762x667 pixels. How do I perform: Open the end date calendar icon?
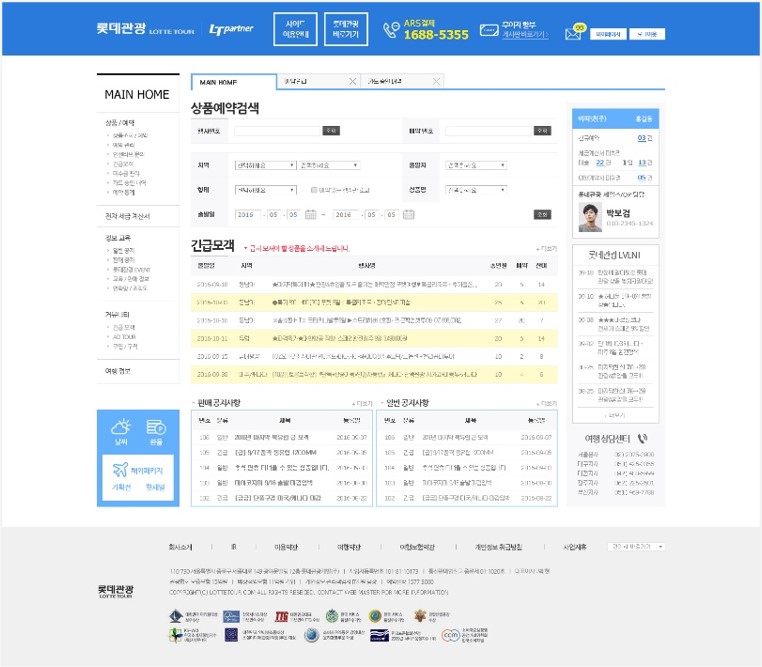click(408, 214)
